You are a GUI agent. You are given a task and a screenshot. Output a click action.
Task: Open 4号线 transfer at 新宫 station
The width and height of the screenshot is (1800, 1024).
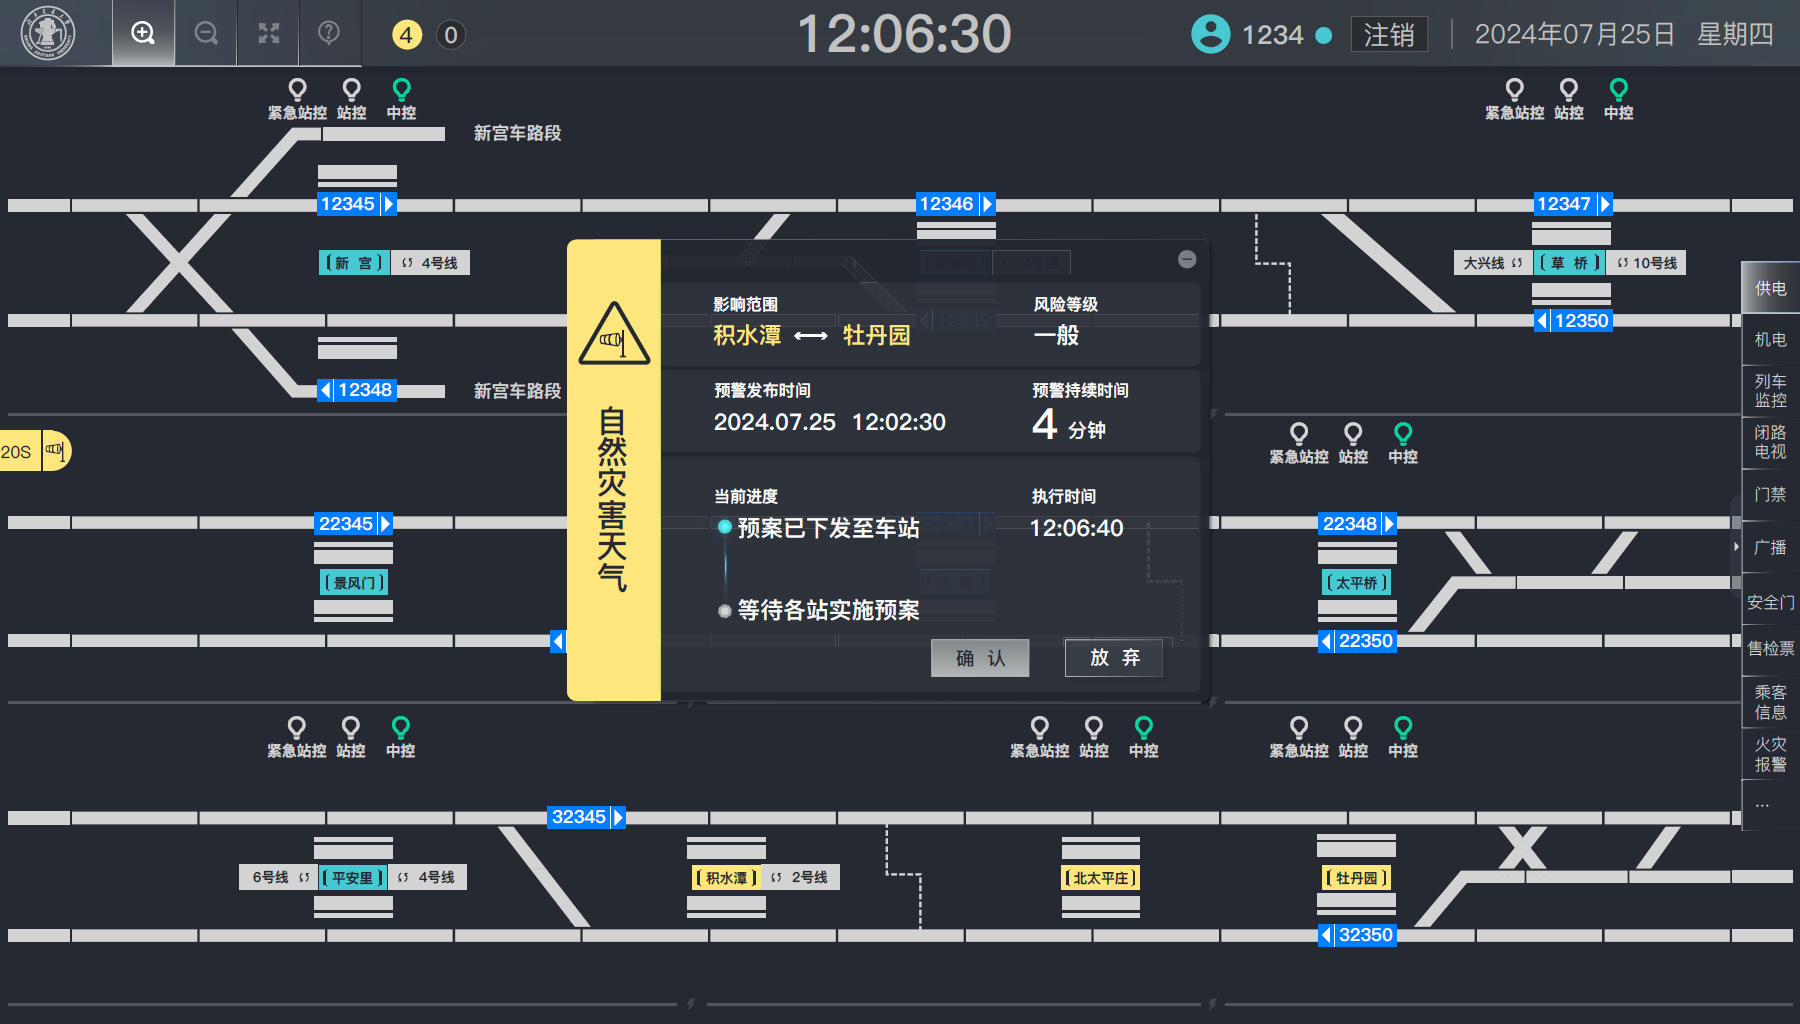click(x=430, y=263)
